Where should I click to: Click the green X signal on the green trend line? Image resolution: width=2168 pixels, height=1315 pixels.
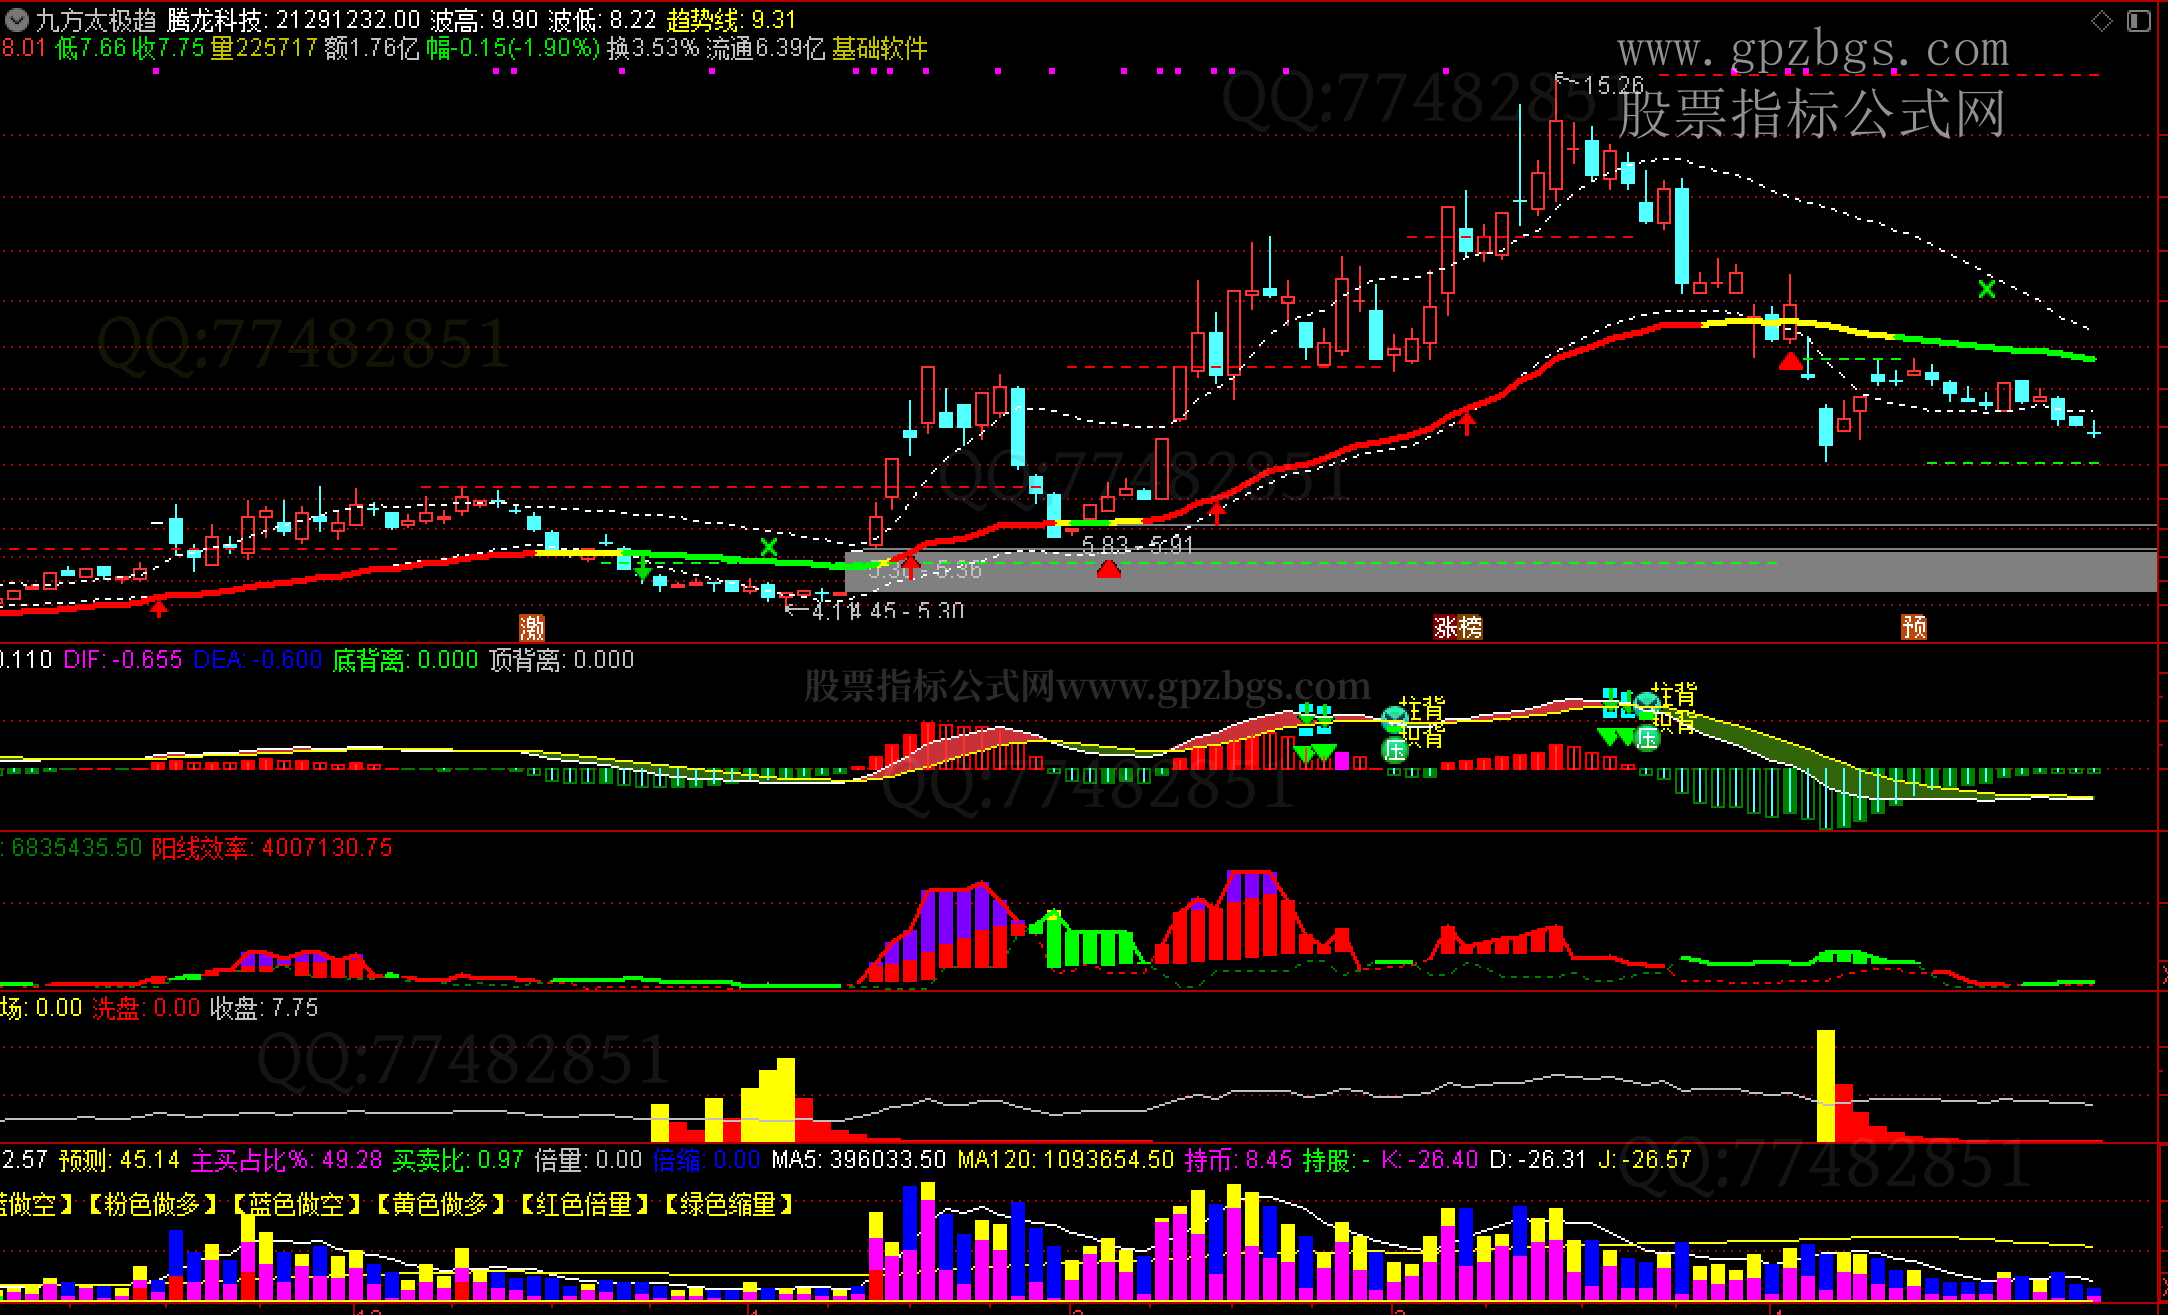[x=768, y=547]
